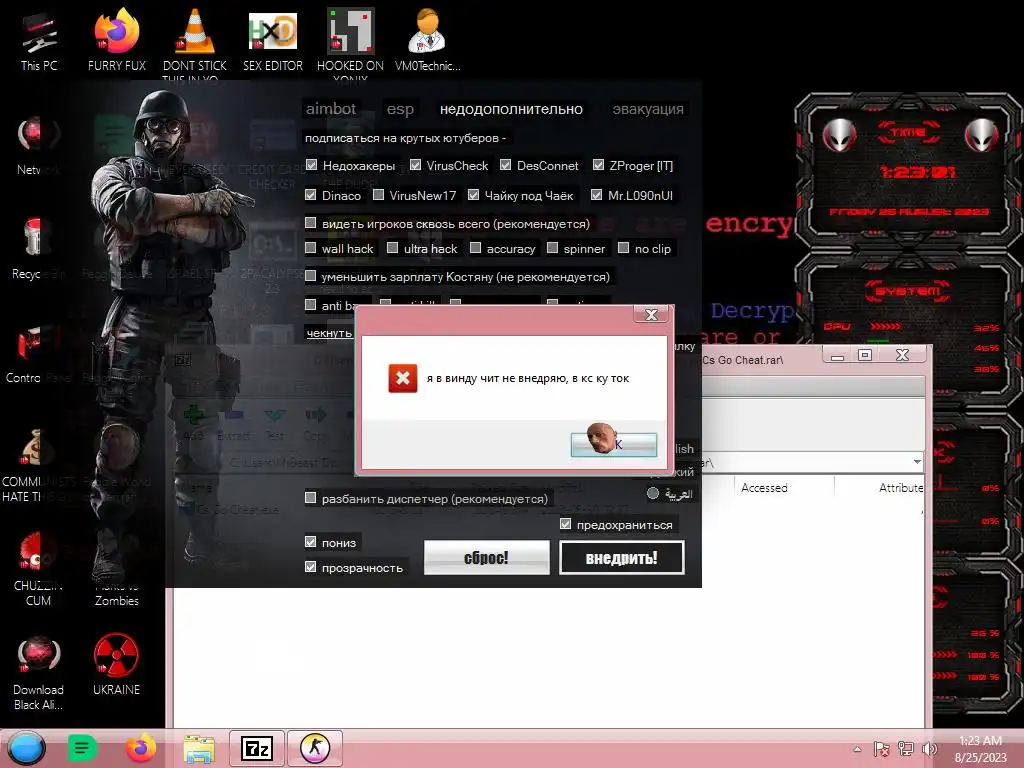Select the Arabic language radio button
This screenshot has width=1024, height=768.
653,494
